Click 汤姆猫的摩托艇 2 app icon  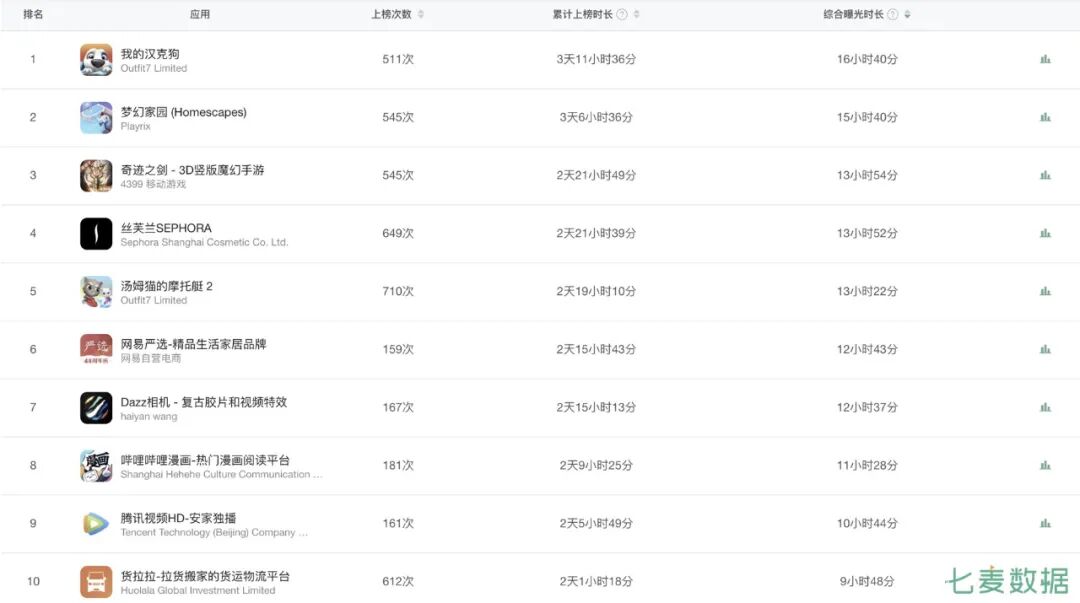[96, 291]
